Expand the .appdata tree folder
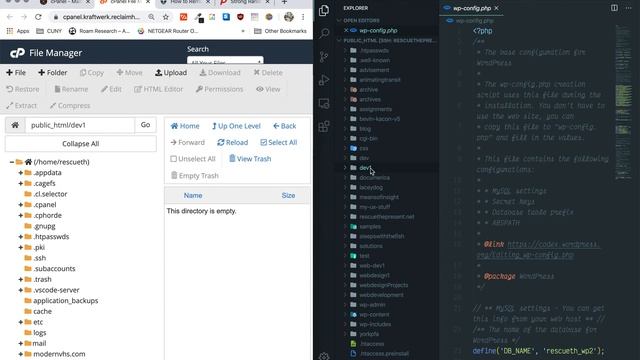Viewport: 640px width, 360px height. (x=20, y=173)
